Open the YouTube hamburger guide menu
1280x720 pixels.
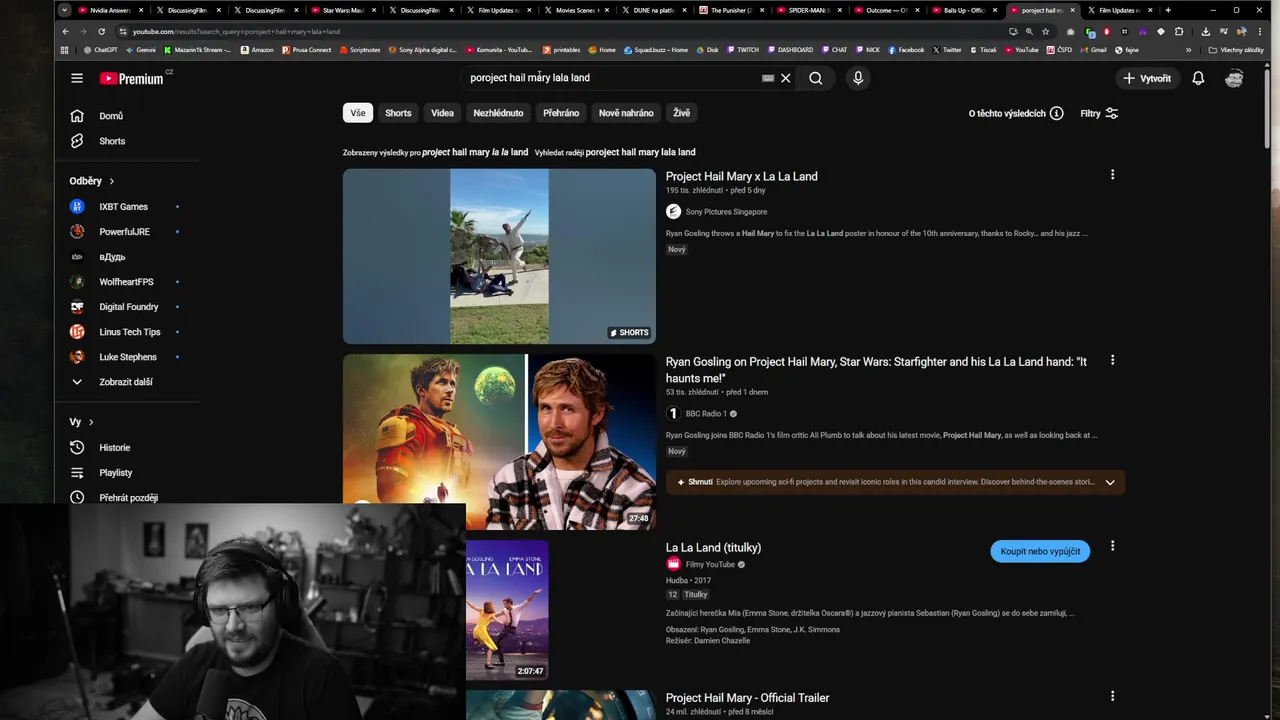(77, 78)
